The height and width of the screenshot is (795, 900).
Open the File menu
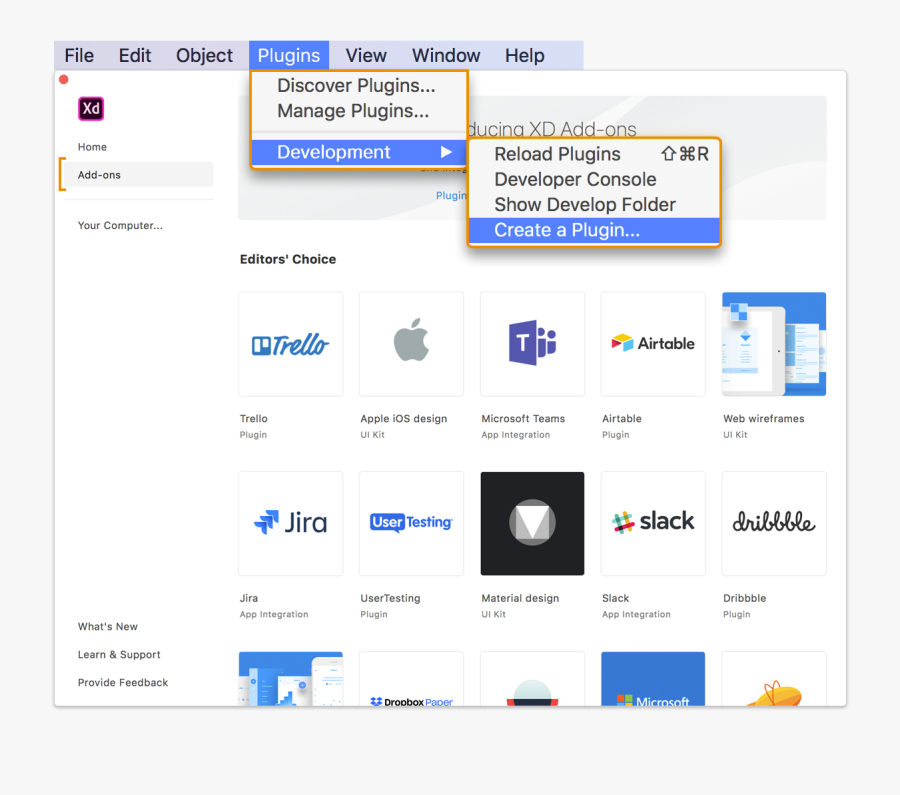click(79, 56)
